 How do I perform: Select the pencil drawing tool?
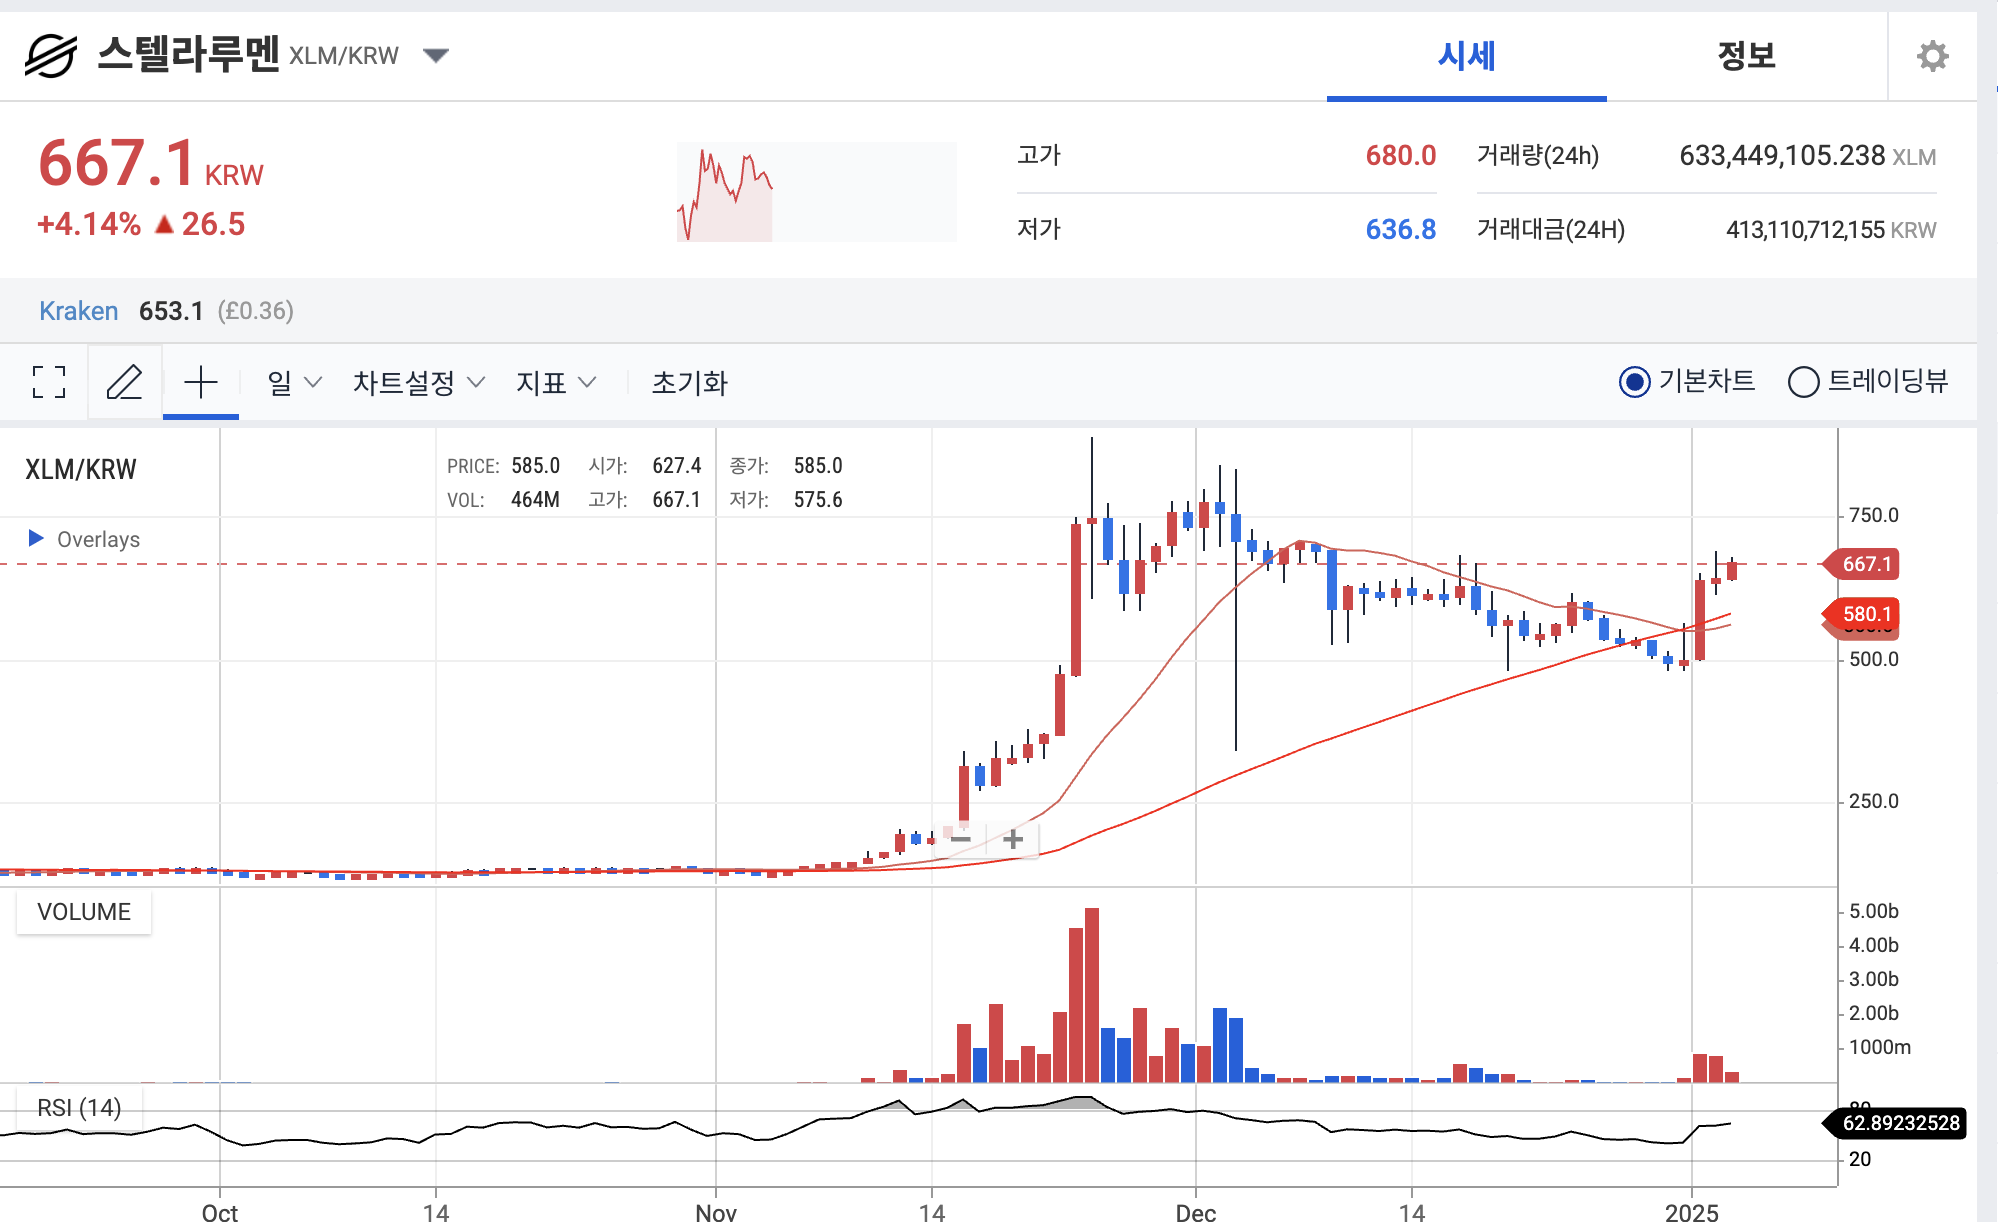coord(125,382)
